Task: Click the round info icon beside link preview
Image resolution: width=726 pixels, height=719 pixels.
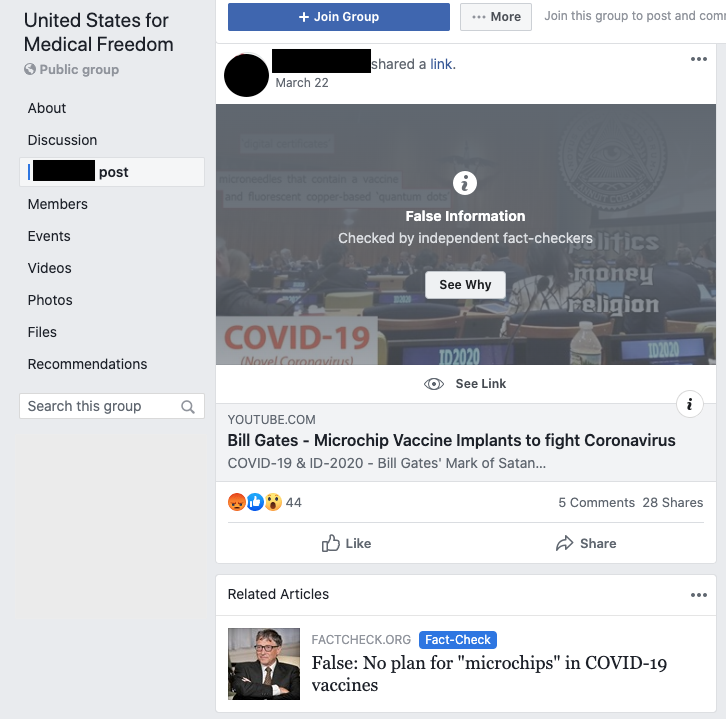Action: click(x=689, y=404)
